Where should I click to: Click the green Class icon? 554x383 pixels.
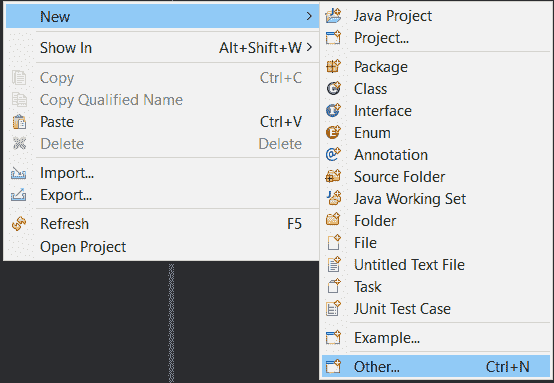click(333, 88)
